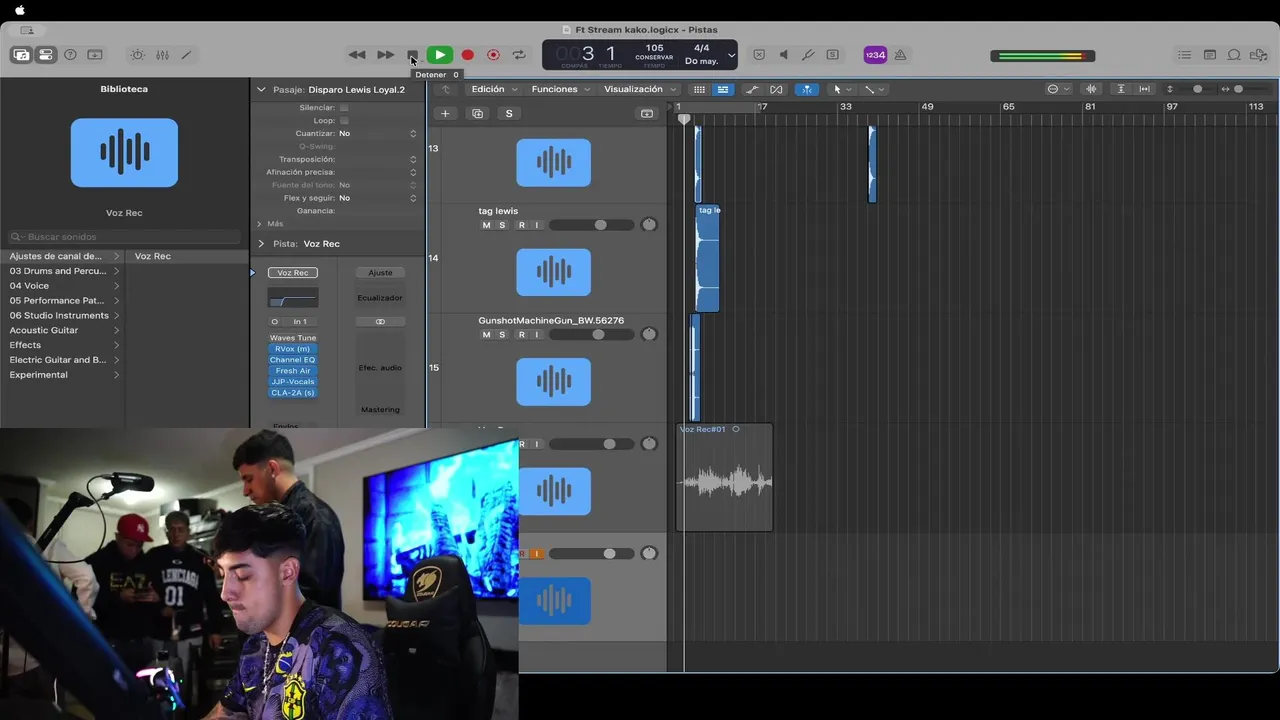Open the Transposición dropdown
This screenshot has width=1280, height=720.
coord(378,159)
